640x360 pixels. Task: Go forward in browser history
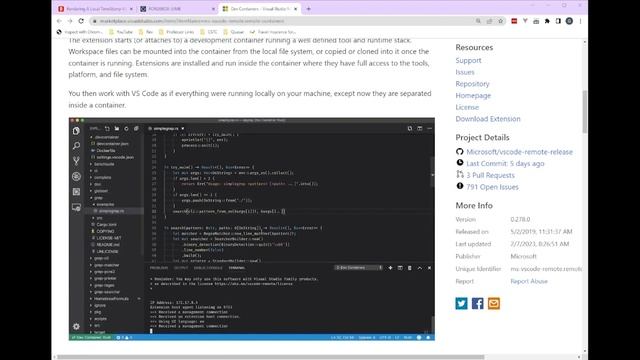coord(70,21)
